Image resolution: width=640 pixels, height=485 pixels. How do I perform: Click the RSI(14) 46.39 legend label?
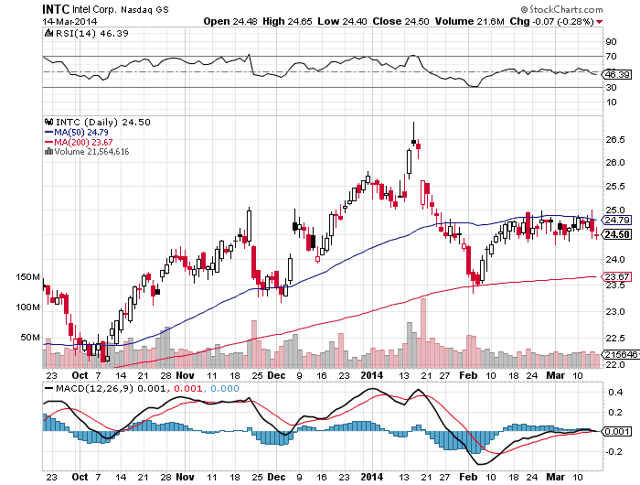(x=92, y=33)
